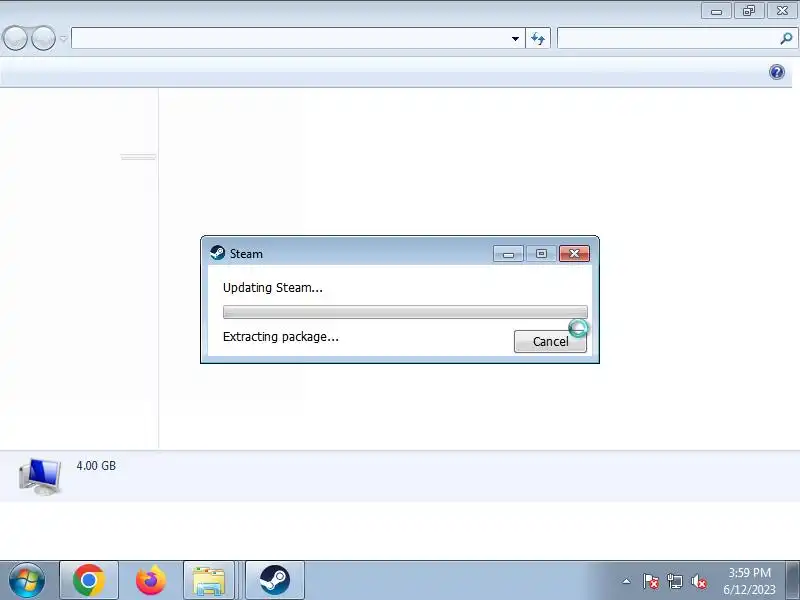Open the Windows Start menu
The height and width of the screenshot is (600, 800).
tap(27, 580)
